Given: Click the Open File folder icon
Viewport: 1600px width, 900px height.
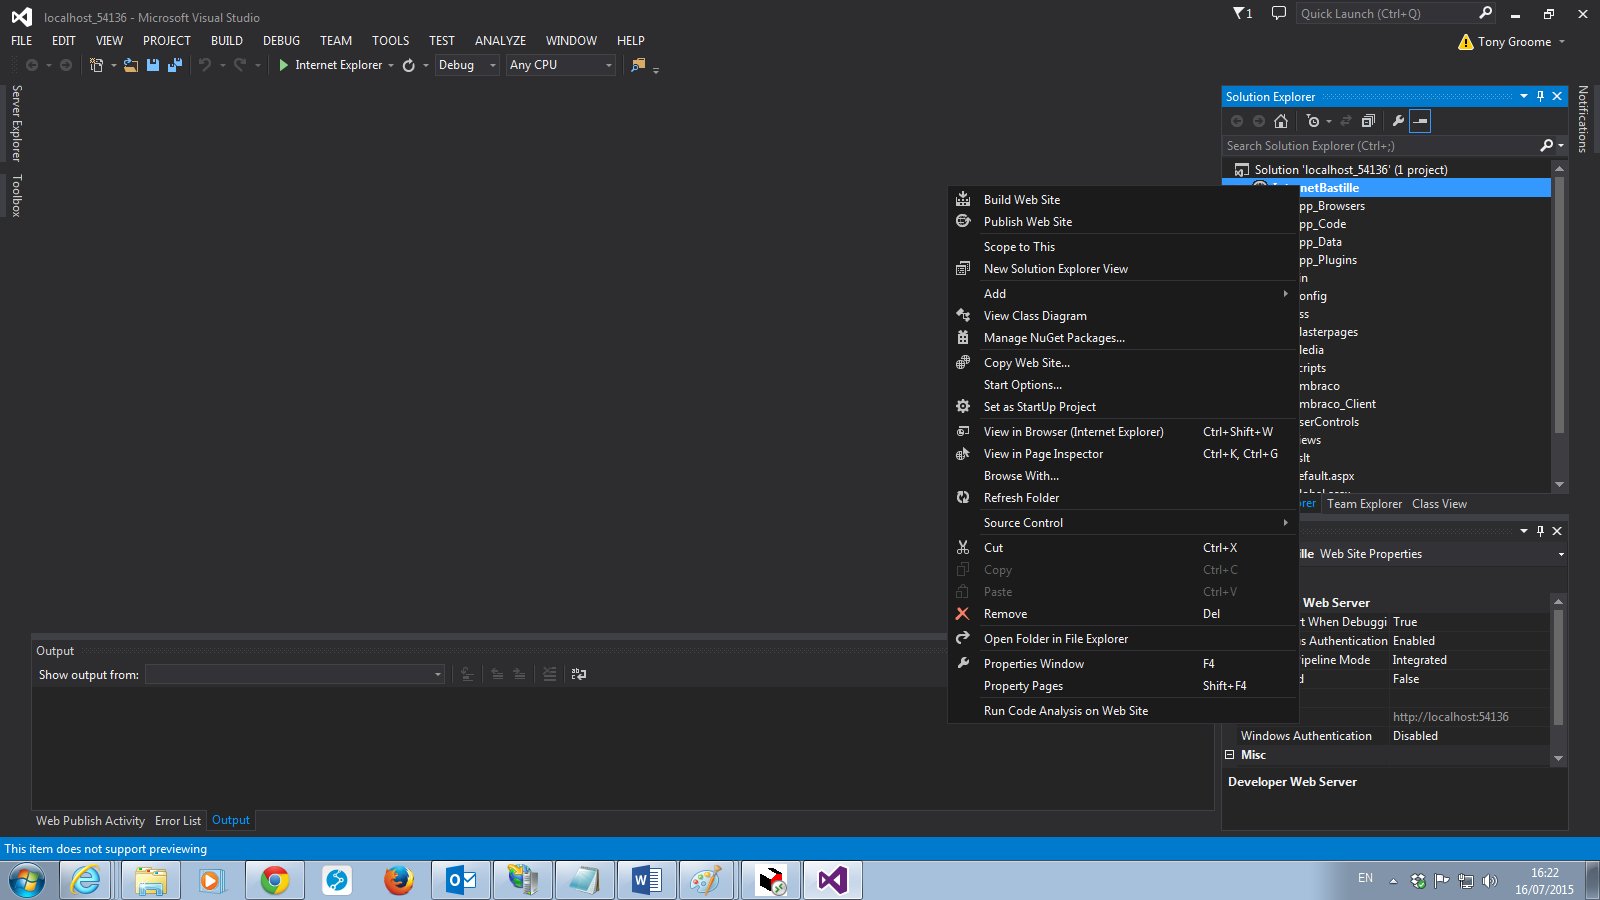Looking at the screenshot, I should coord(131,65).
